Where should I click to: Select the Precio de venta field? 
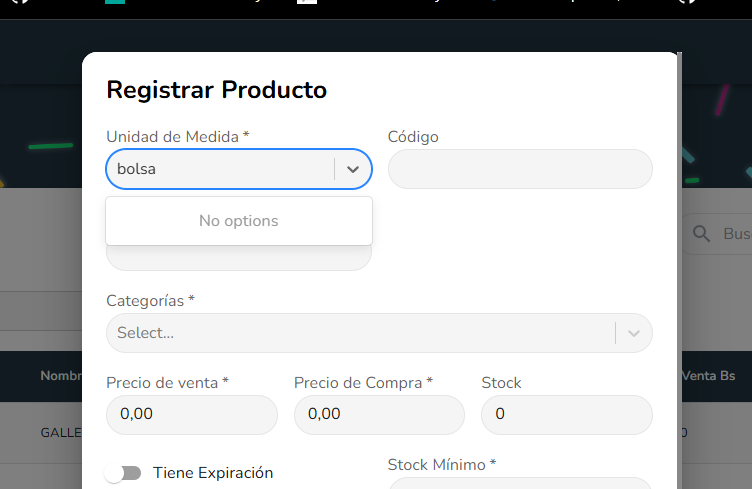point(191,414)
